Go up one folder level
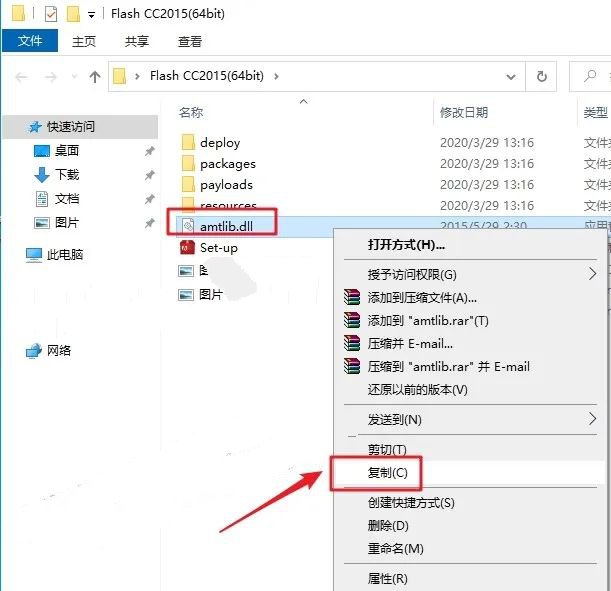 click(95, 77)
